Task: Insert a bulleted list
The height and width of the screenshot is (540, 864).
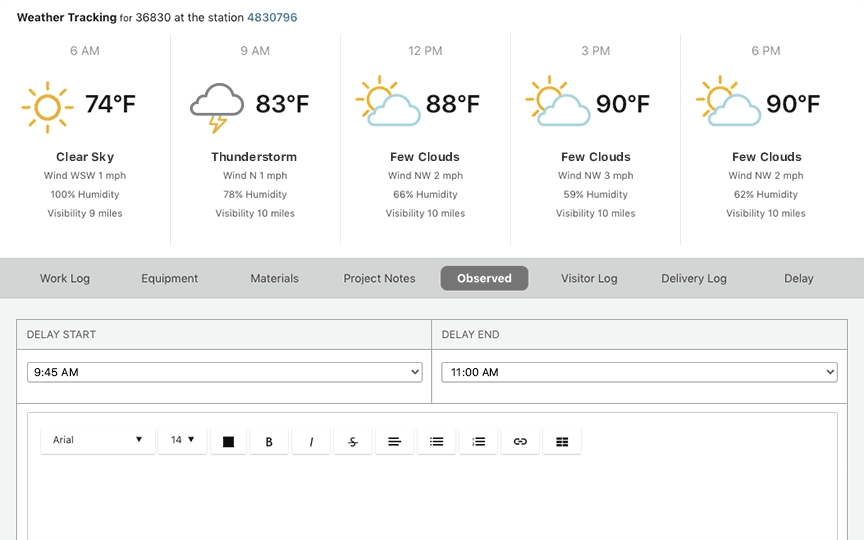Action: pyautogui.click(x=437, y=441)
